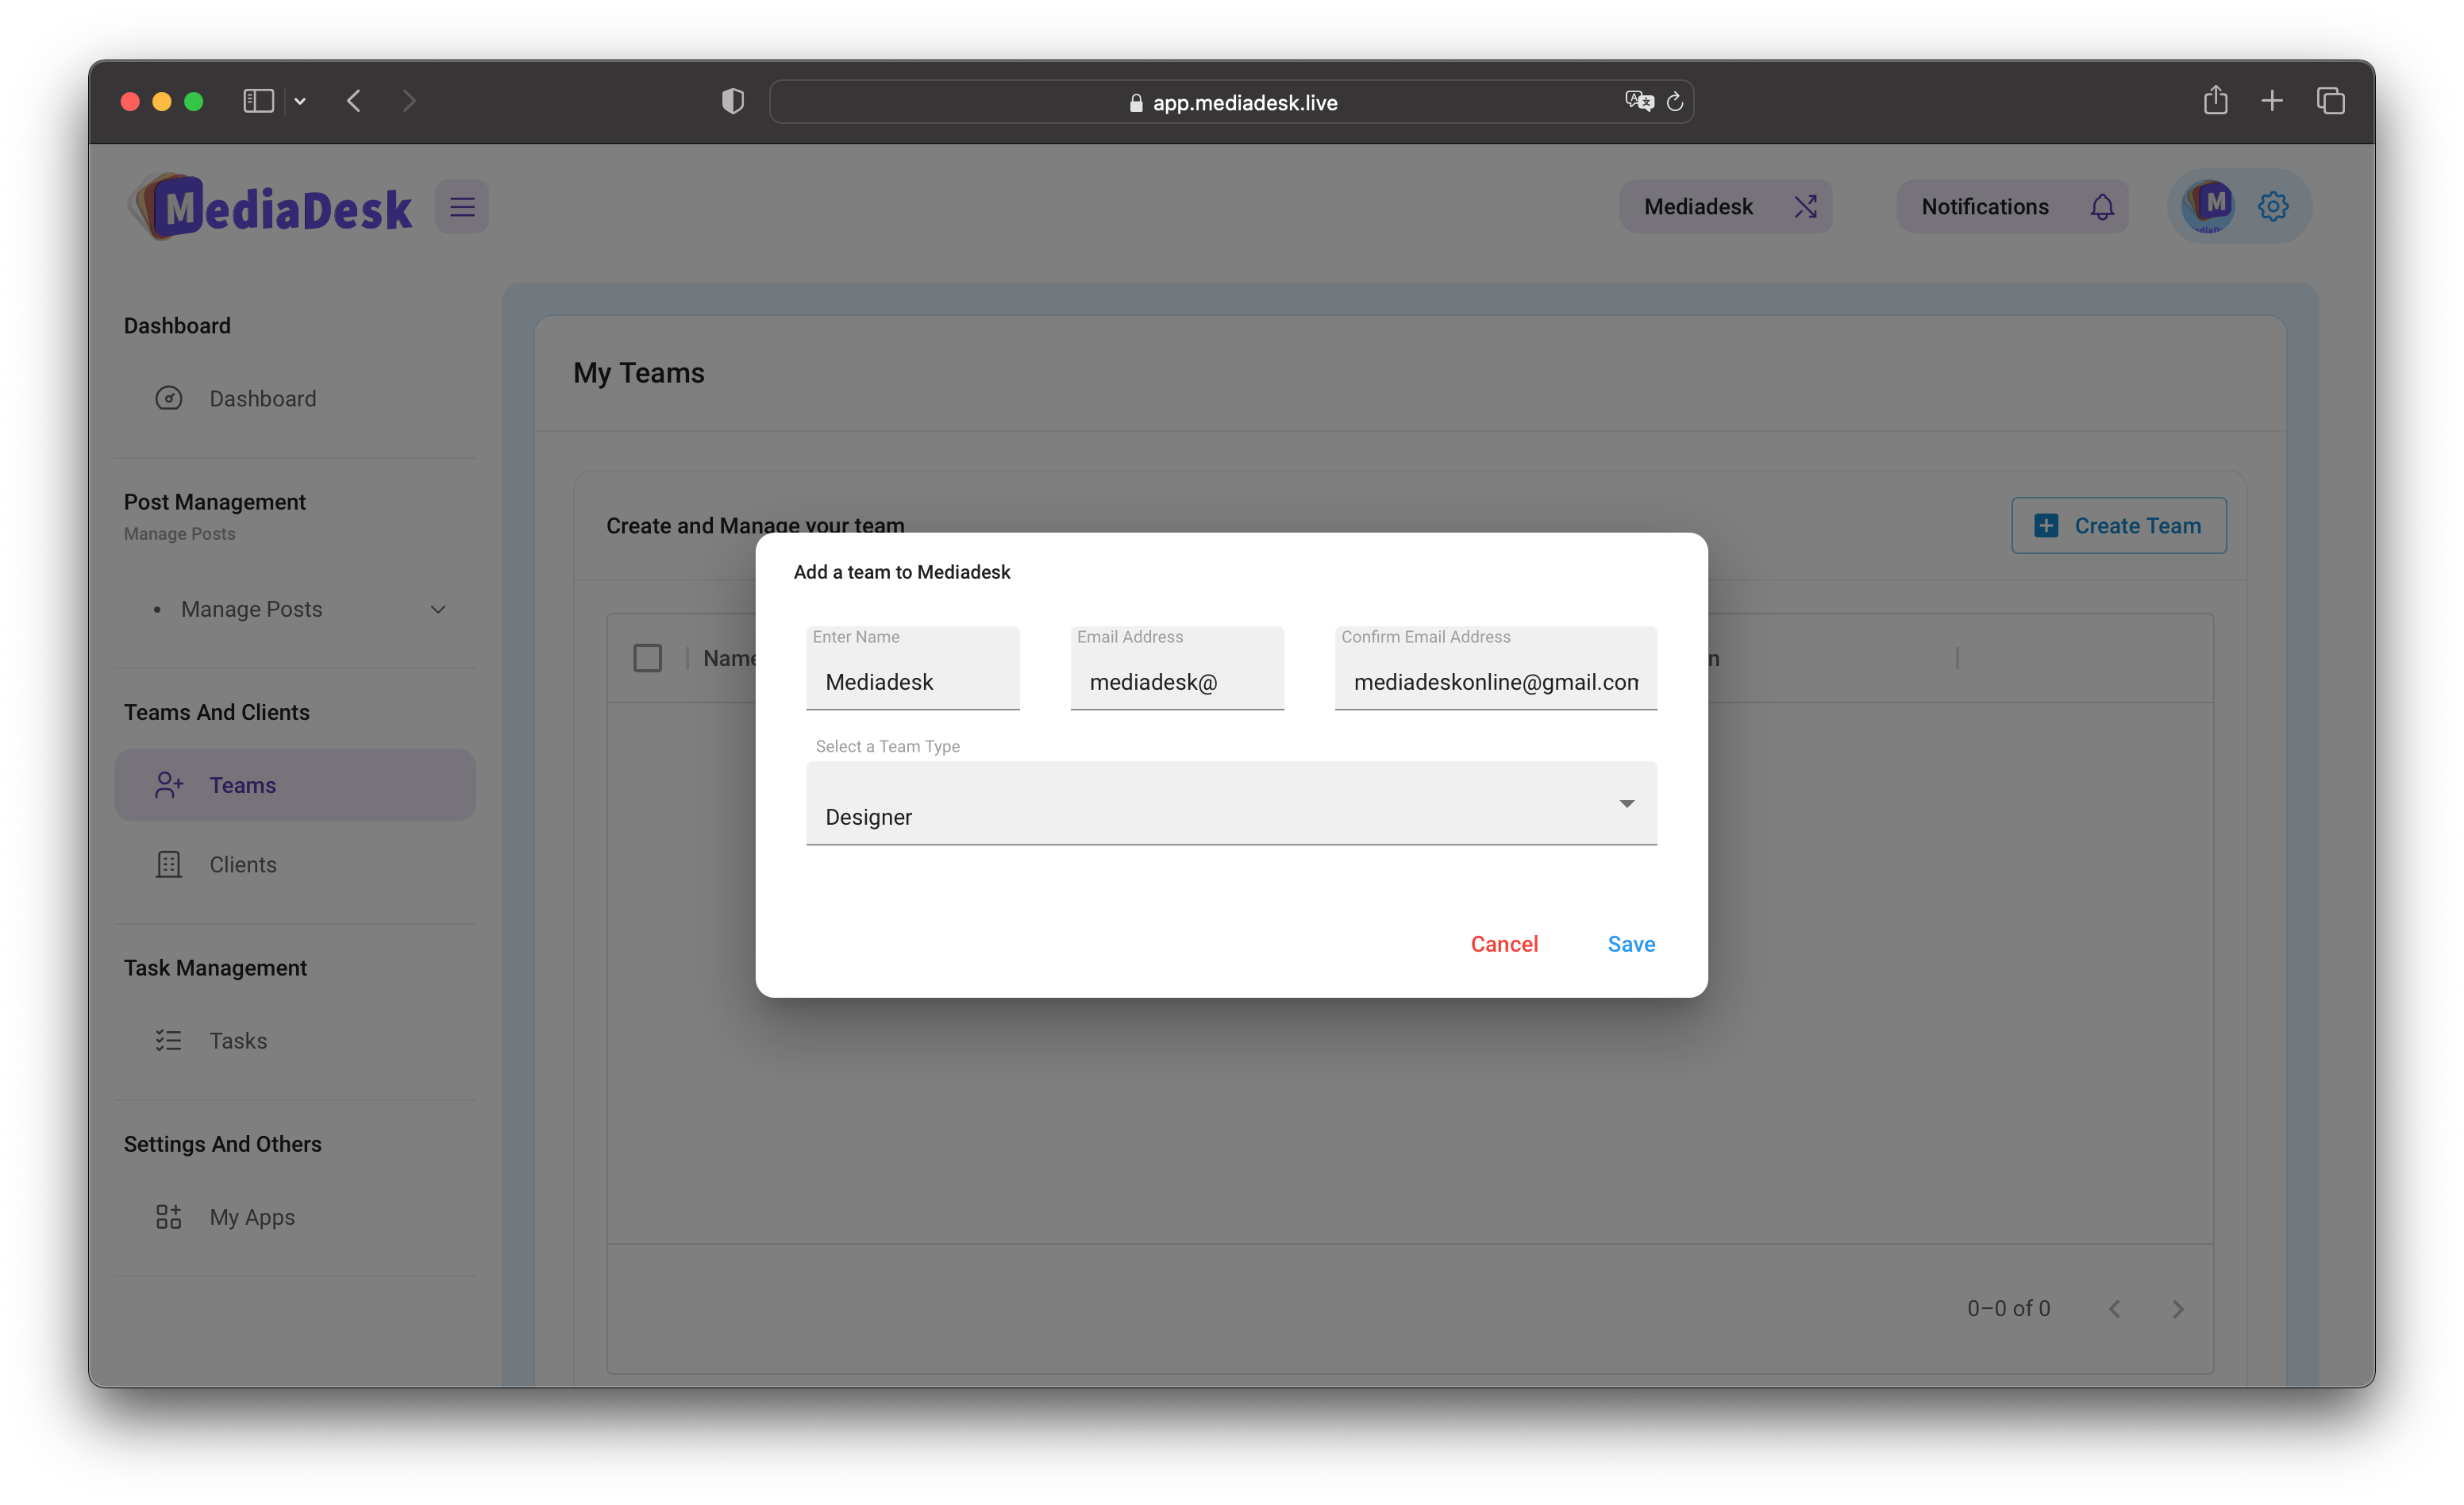This screenshot has height=1505, width=2464.
Task: Click the plus icon in Create Team
Action: click(2046, 526)
